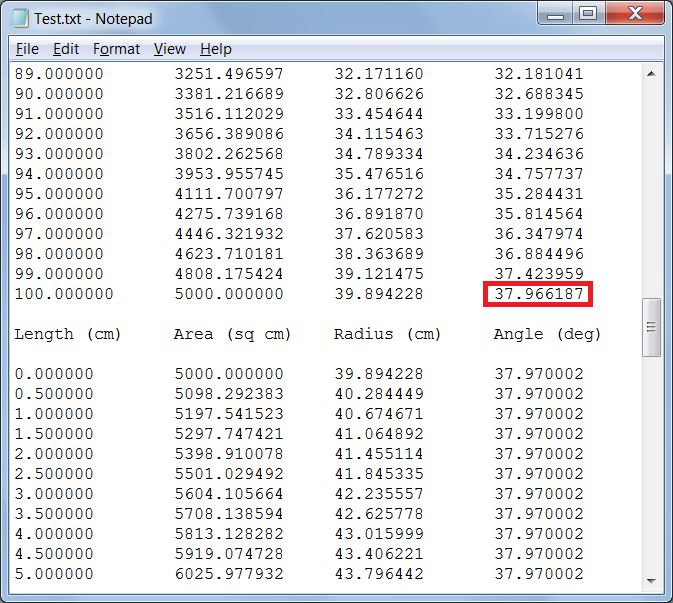This screenshot has height=603, width=673.
Task: Click the 'Length (cm)' header text
Action: 67,334
